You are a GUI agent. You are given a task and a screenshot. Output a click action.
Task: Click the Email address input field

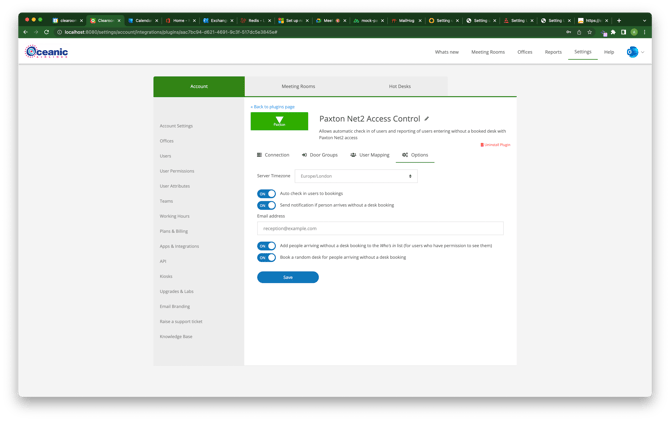(380, 228)
